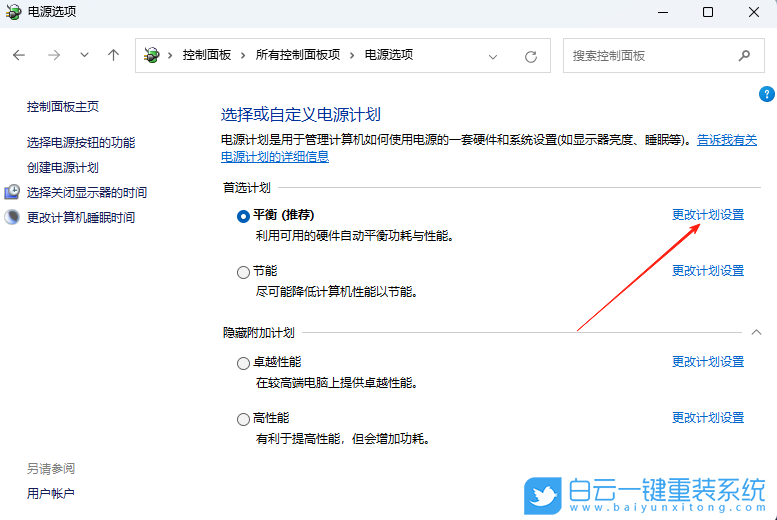This screenshot has width=777, height=520.
Task: Click the monitor clock icon in sidebar
Action: [12, 192]
